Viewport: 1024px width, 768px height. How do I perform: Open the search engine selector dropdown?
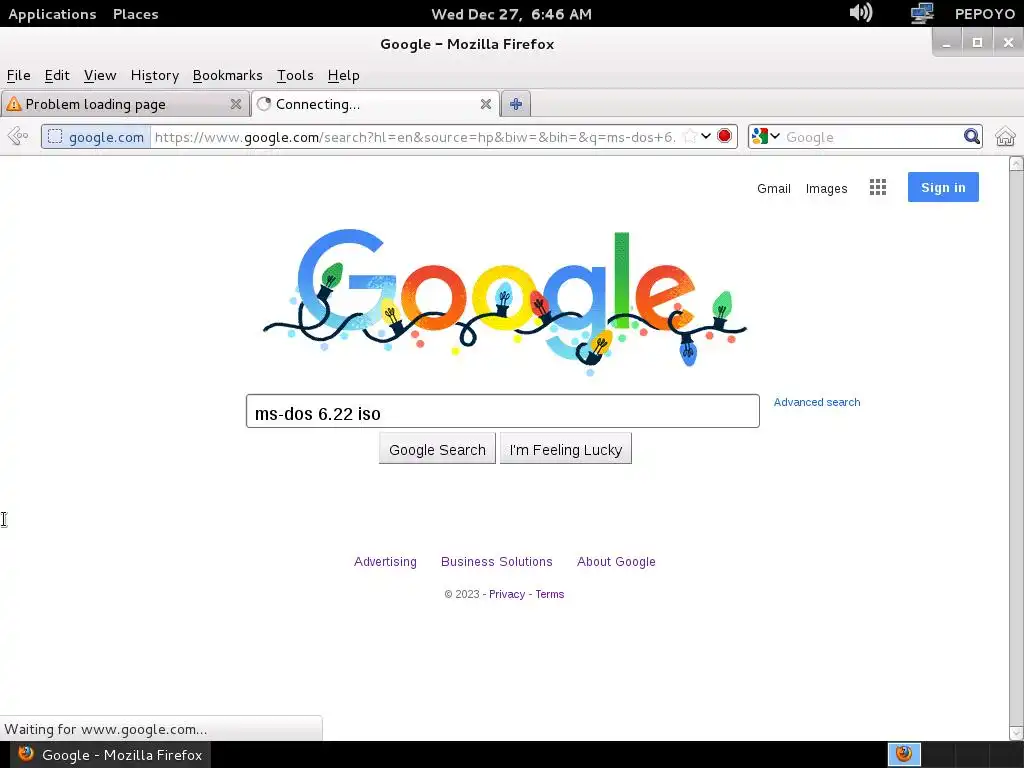(766, 136)
